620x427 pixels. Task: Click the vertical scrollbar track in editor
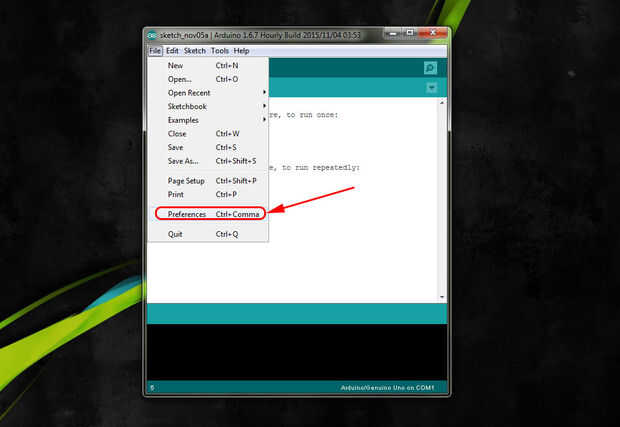click(442, 200)
